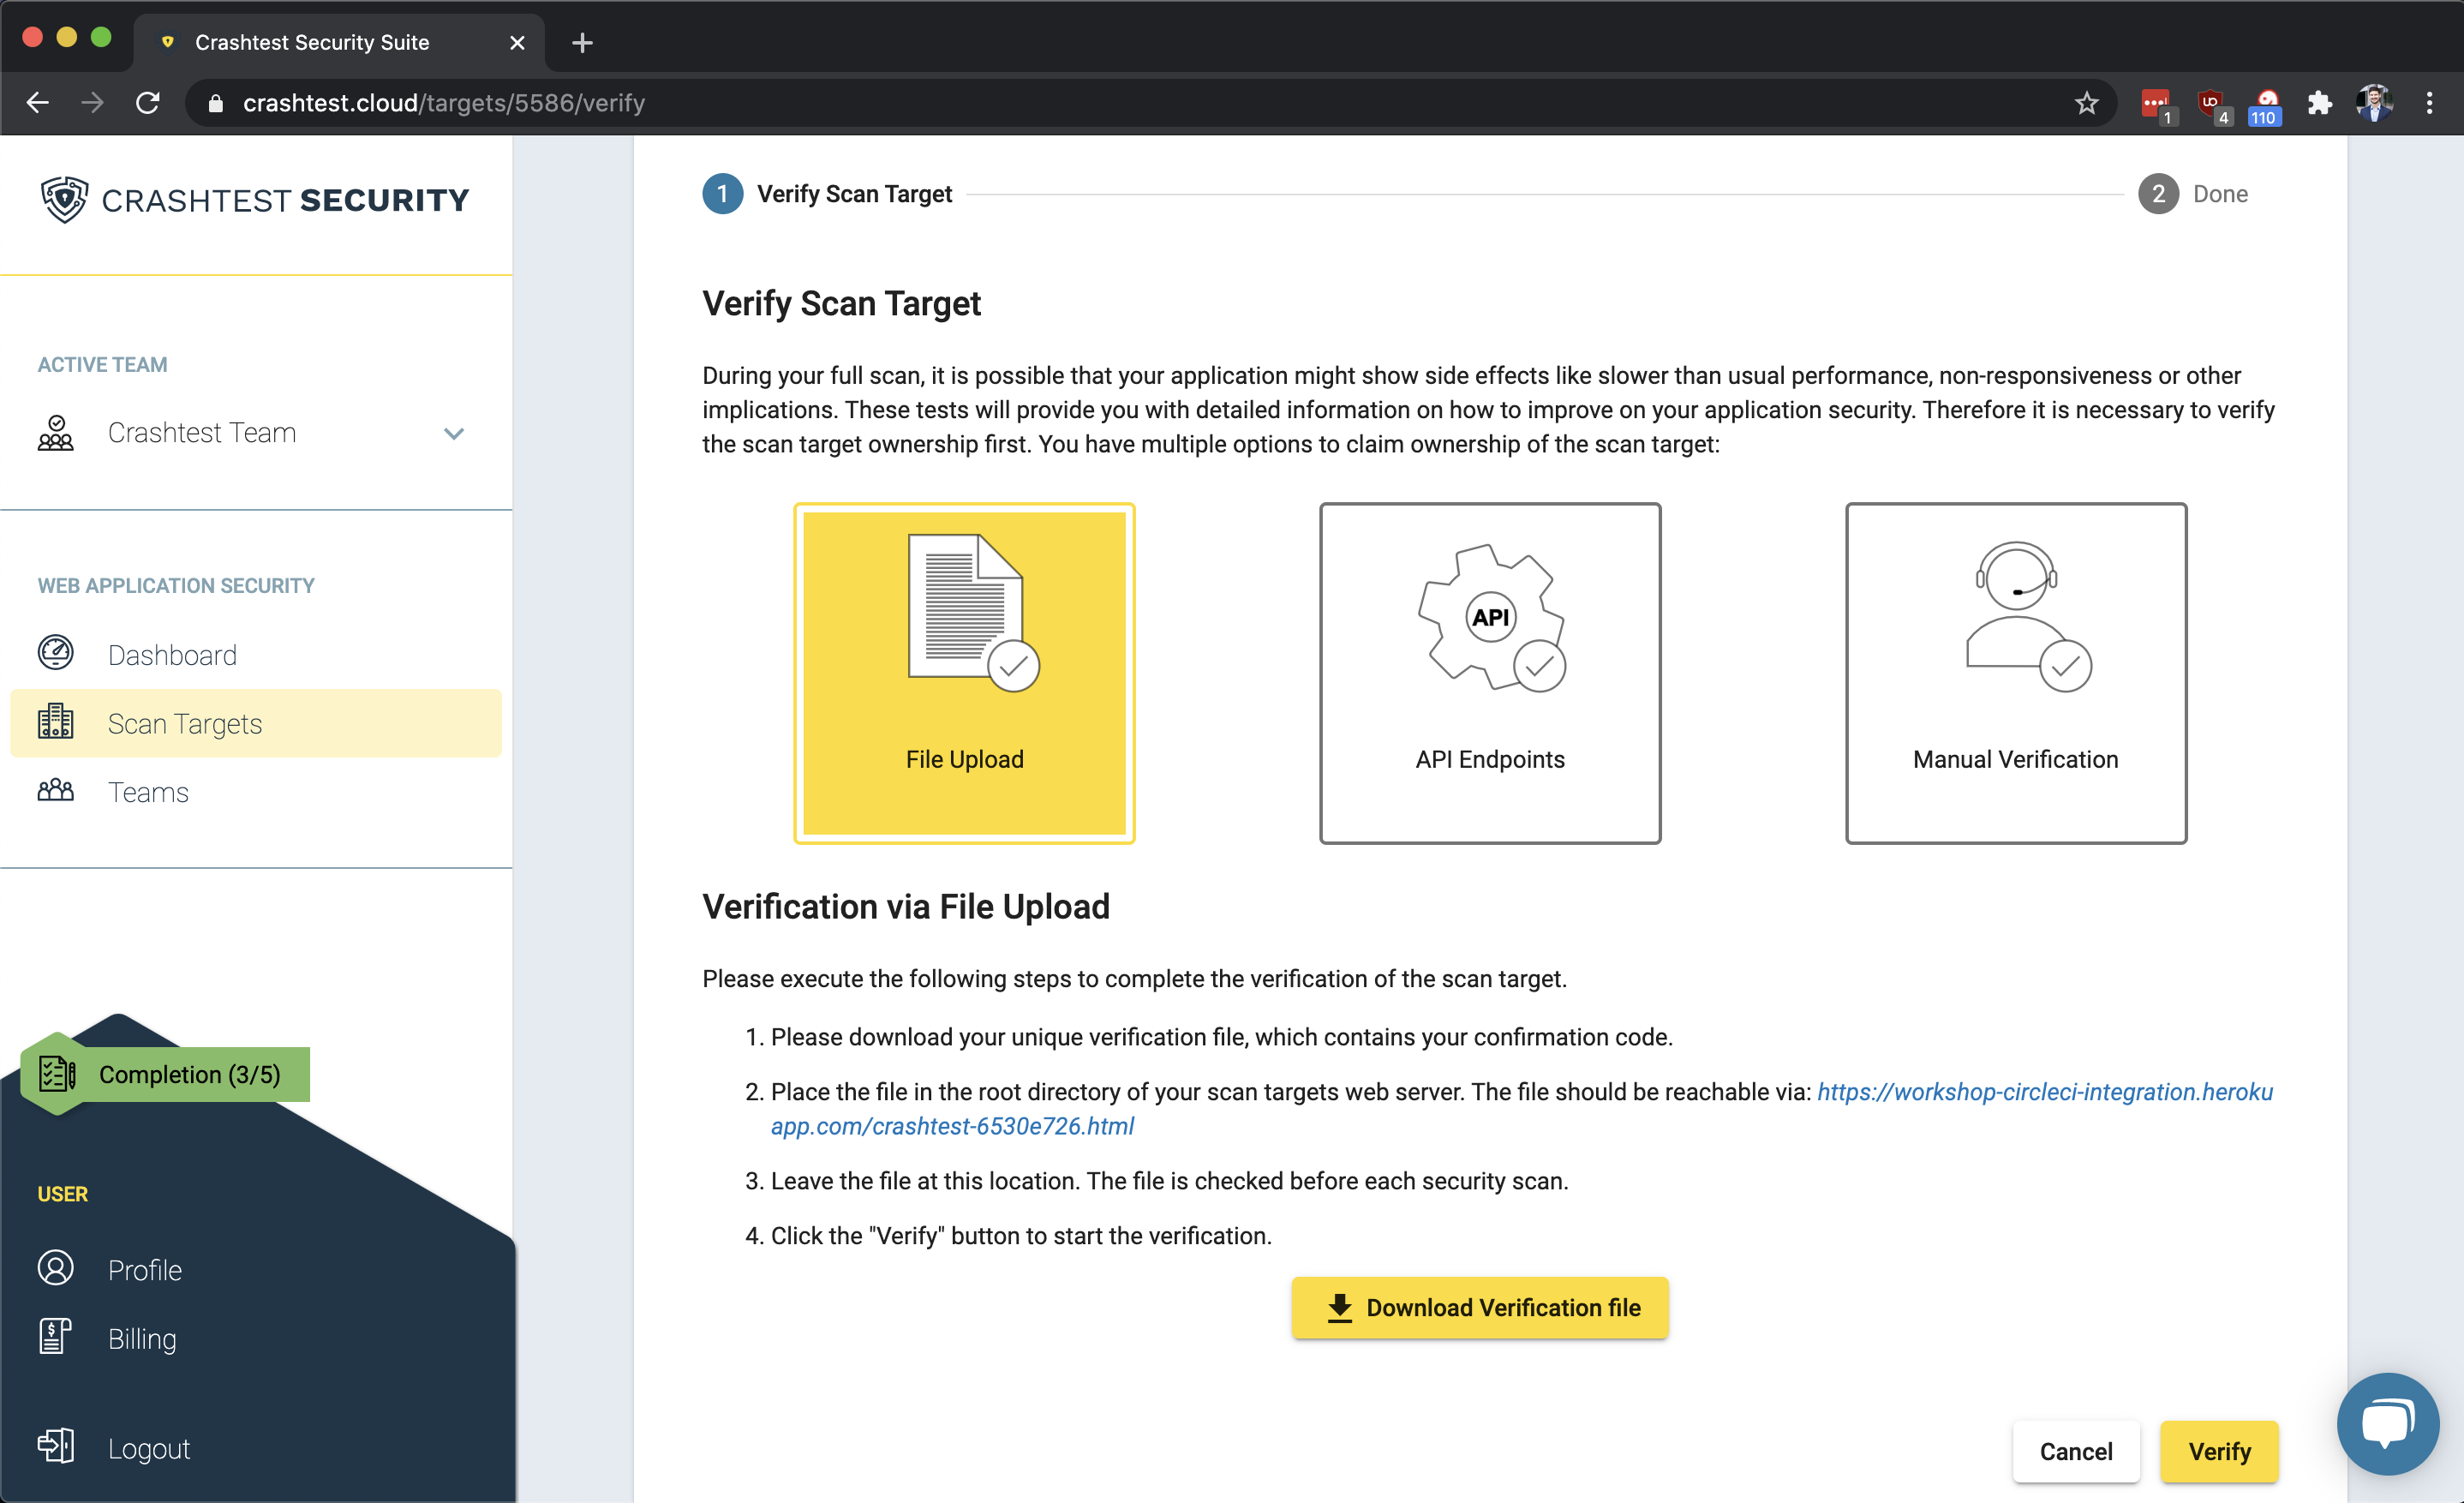
Task: Open the crashtest-6530e726.html verification link
Action: tap(952, 1126)
